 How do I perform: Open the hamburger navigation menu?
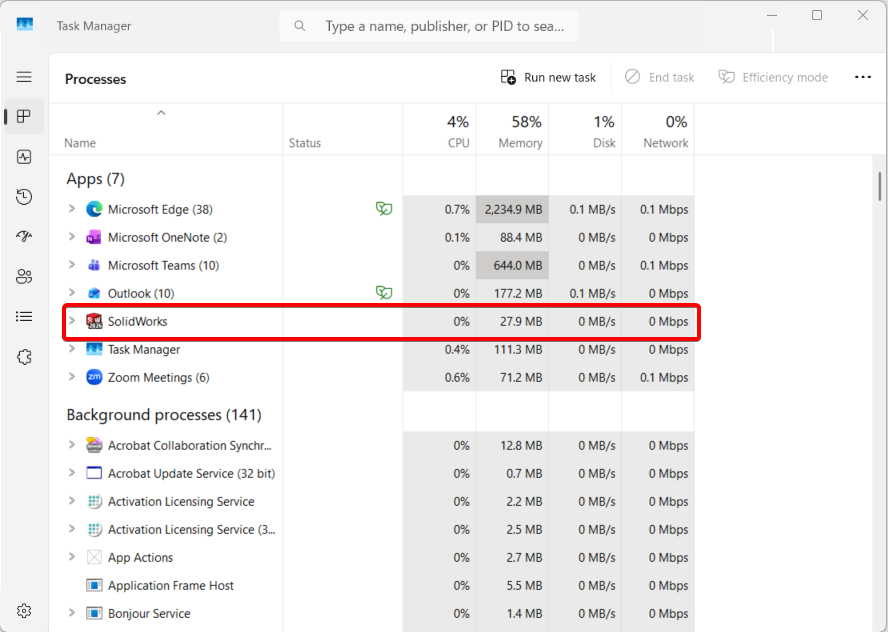point(24,76)
